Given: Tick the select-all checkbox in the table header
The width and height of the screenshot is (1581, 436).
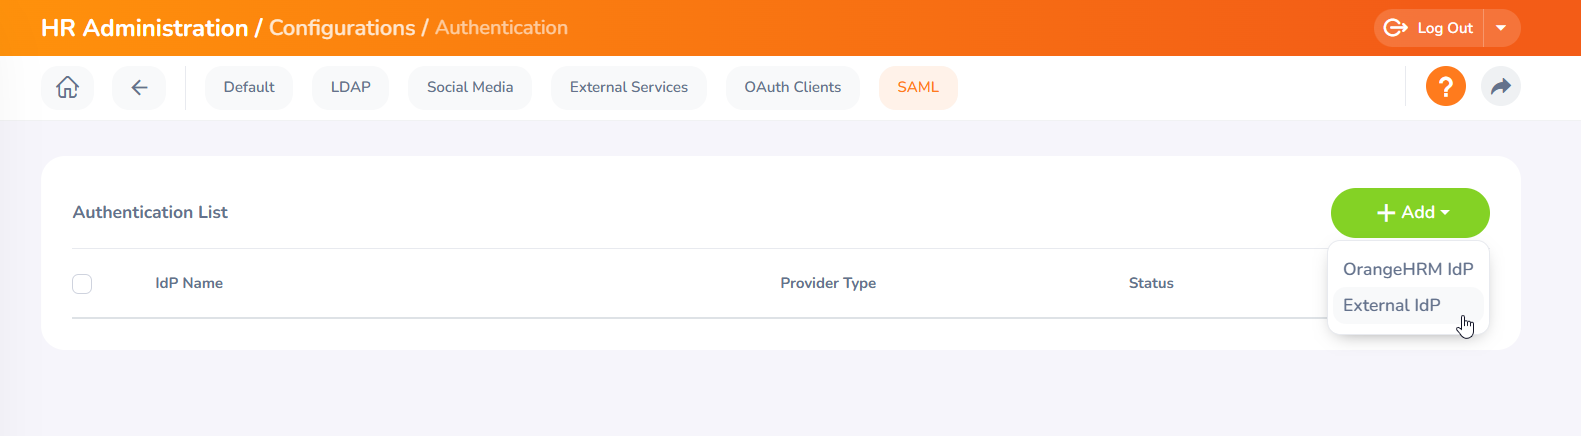Looking at the screenshot, I should click(x=82, y=284).
